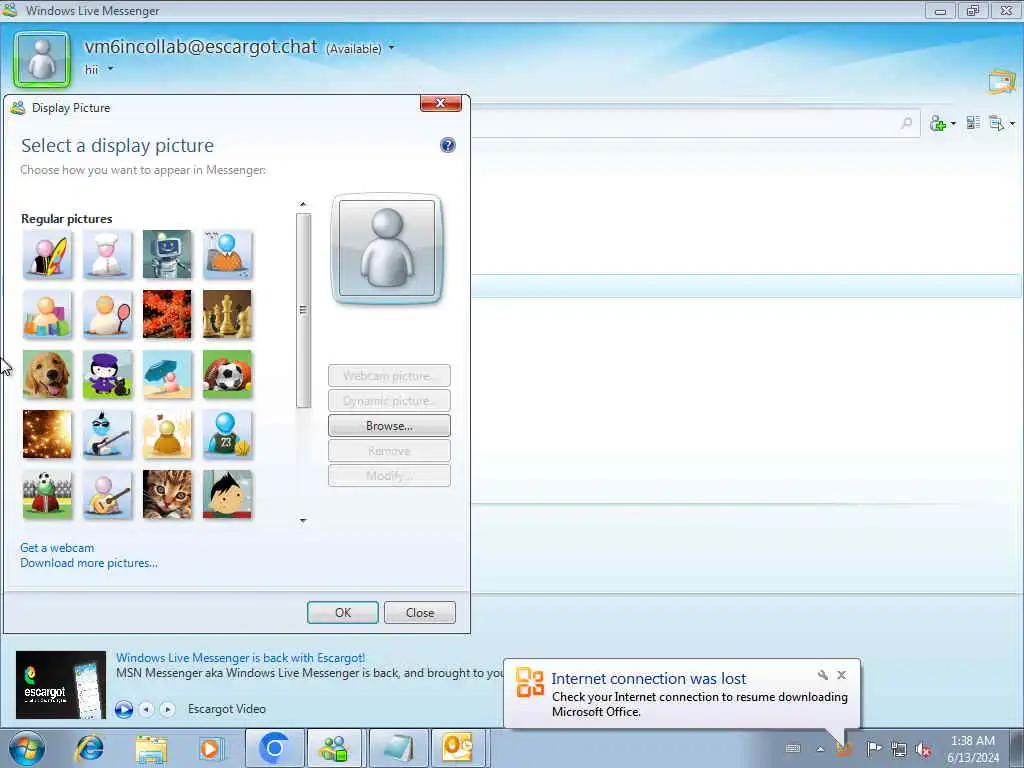Click the pictures list scrollbar thumb

[x=303, y=310]
